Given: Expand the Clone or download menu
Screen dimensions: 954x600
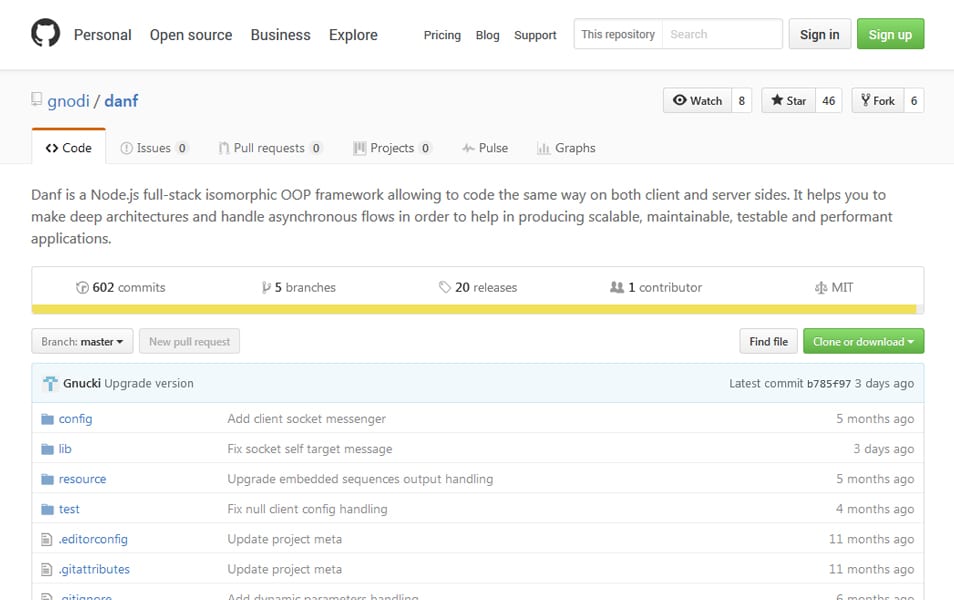Looking at the screenshot, I should (x=863, y=341).
